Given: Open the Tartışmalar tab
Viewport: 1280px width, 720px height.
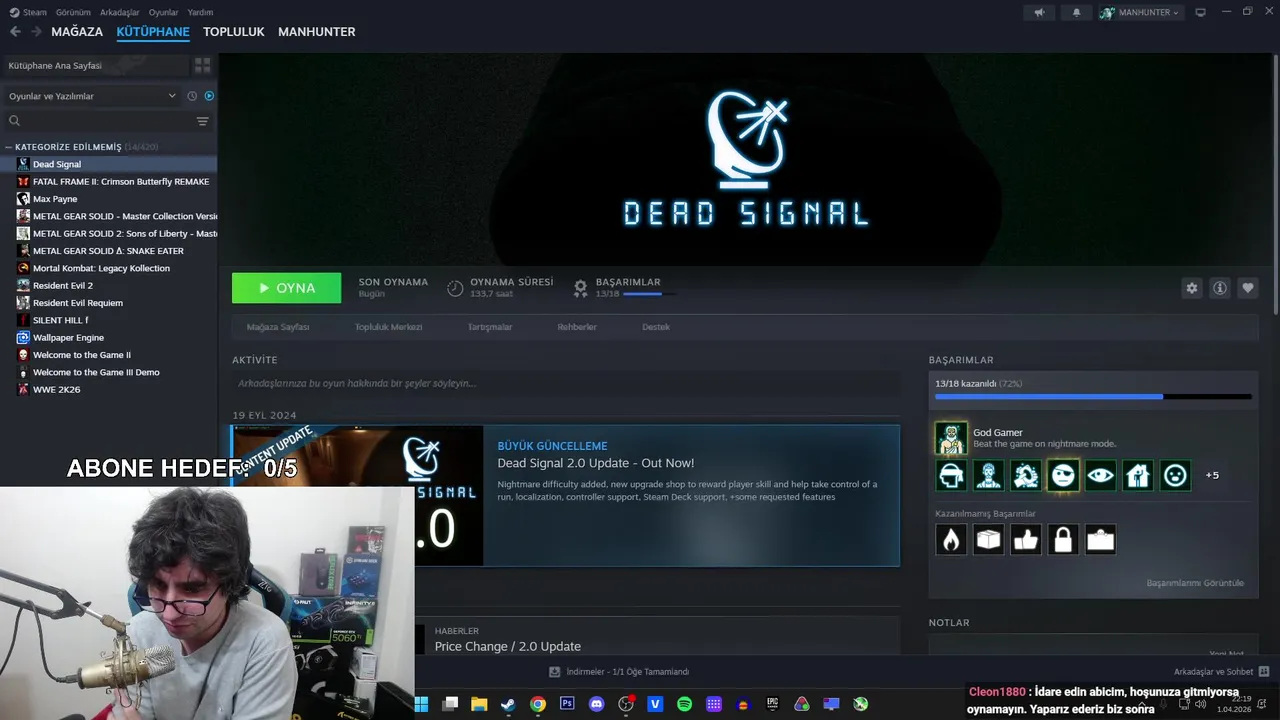Looking at the screenshot, I should (x=490, y=327).
